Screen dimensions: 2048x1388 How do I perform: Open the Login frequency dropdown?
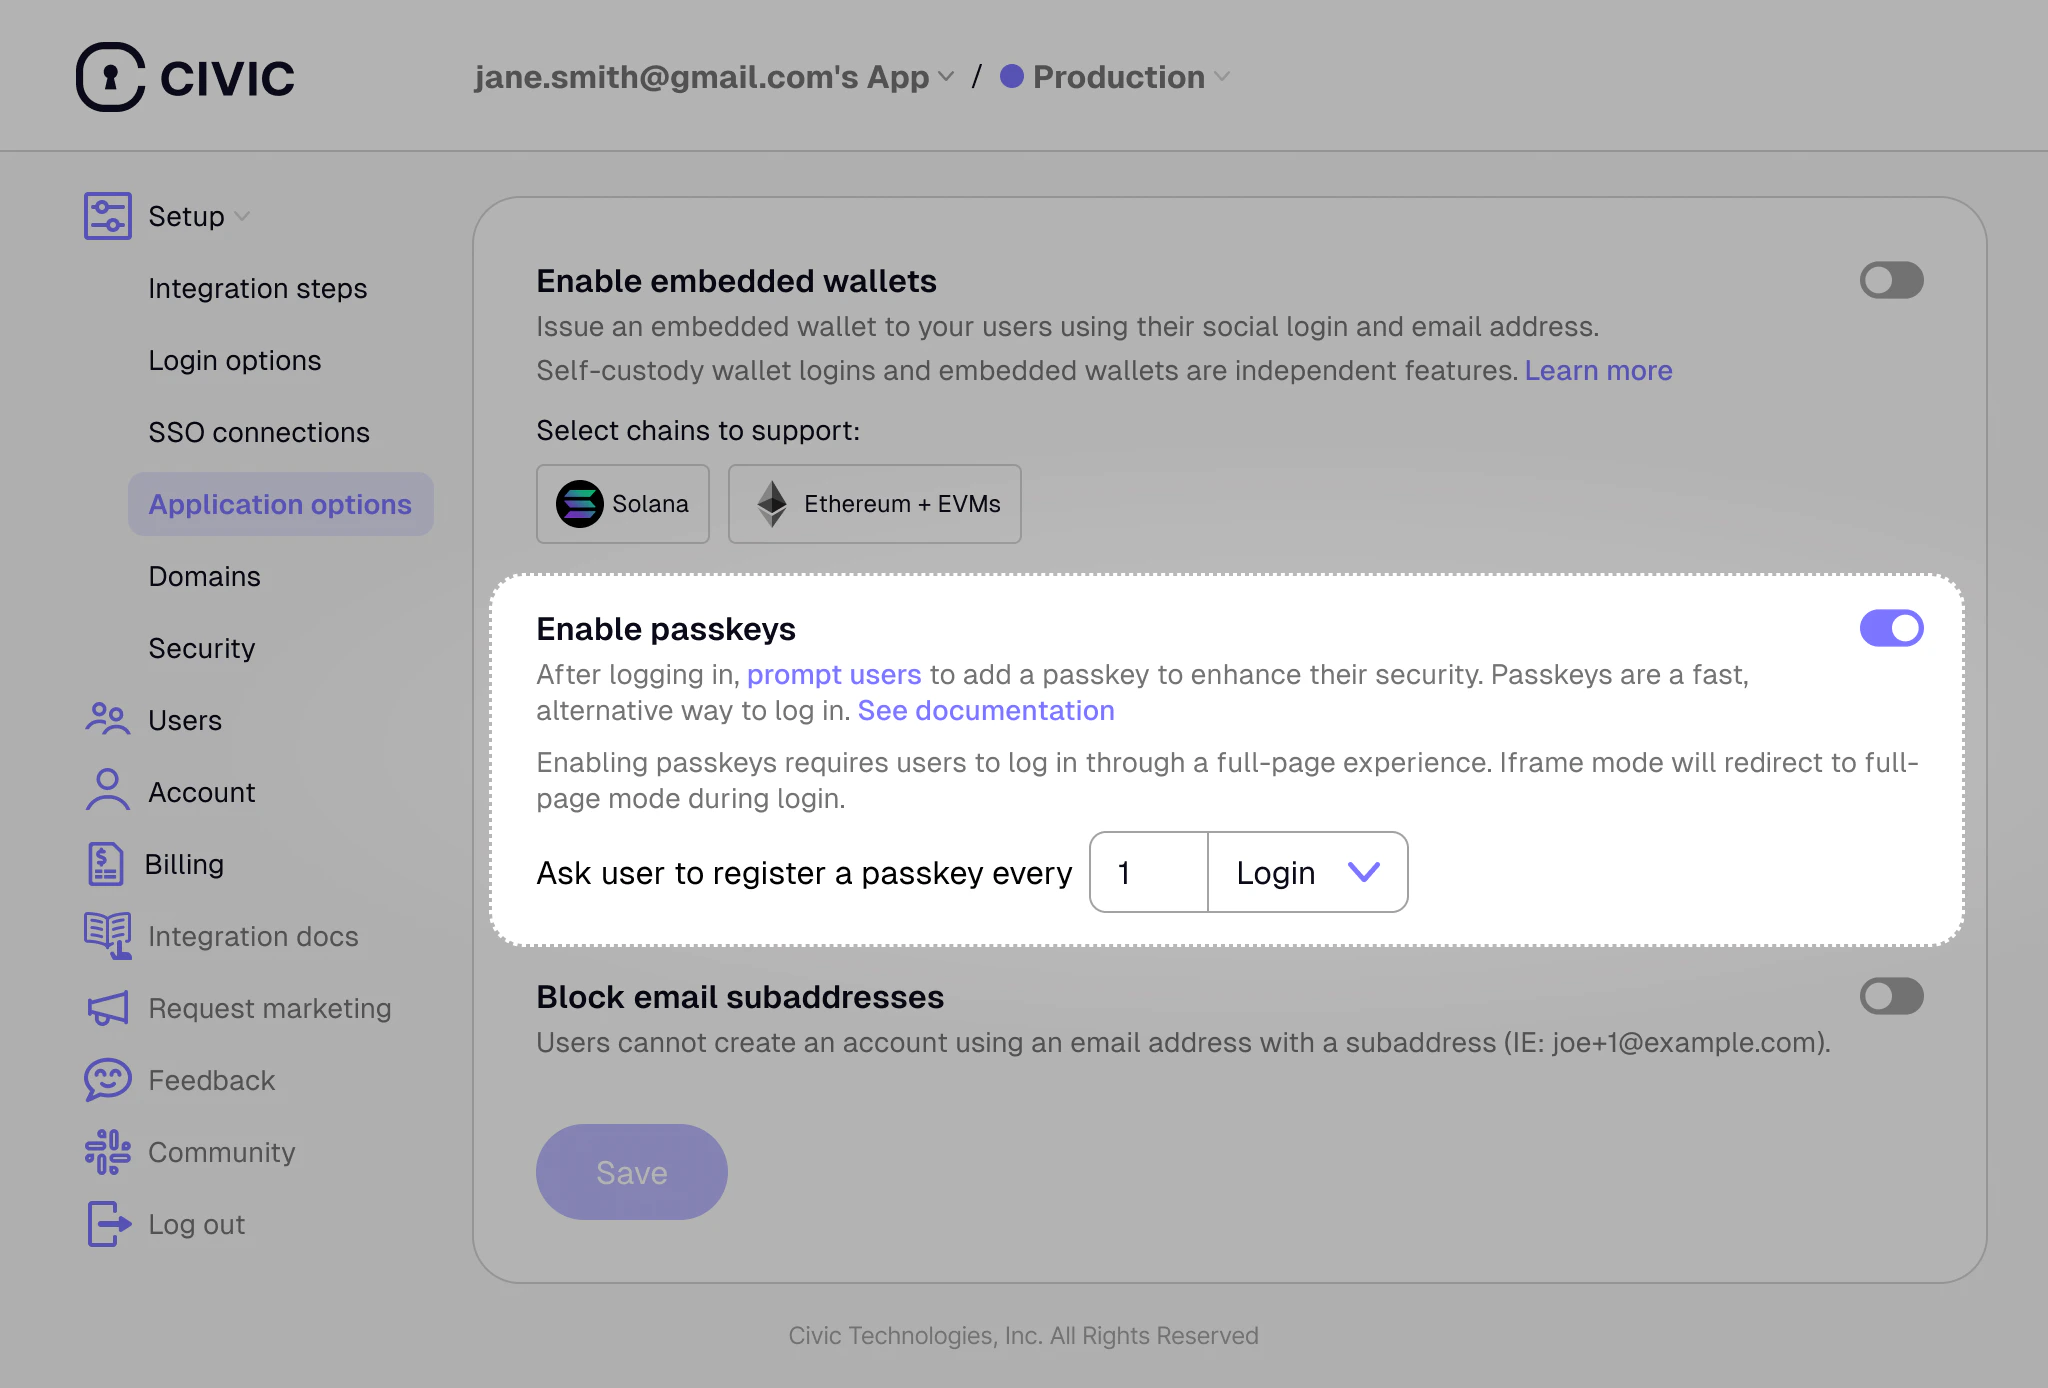click(x=1307, y=872)
